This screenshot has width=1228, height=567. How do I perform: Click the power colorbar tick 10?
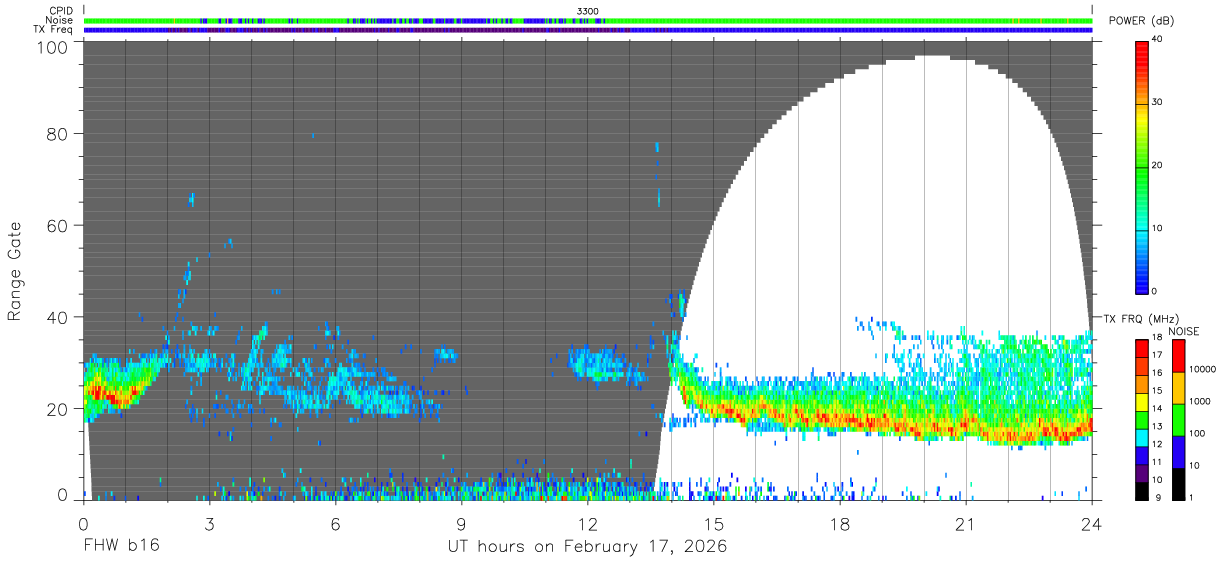(1158, 229)
